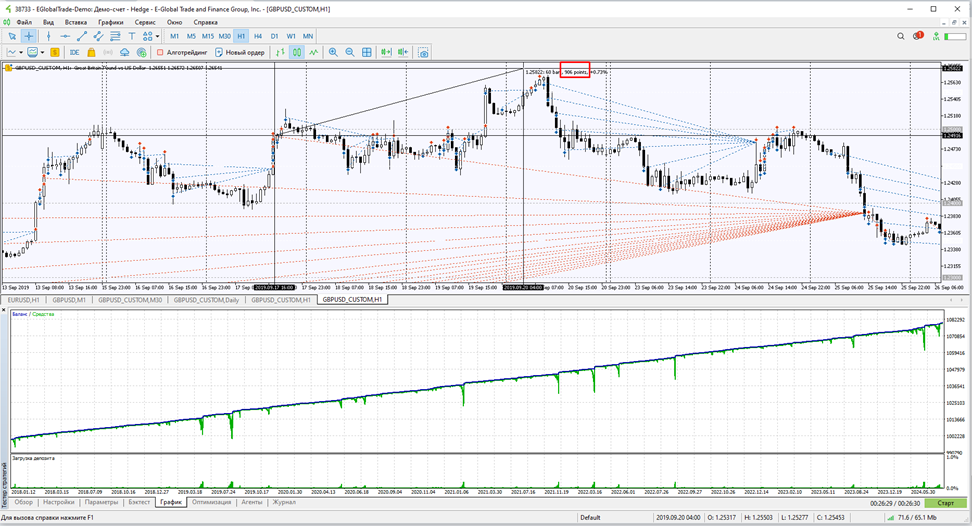Switch chart to bar chart display

280,53
